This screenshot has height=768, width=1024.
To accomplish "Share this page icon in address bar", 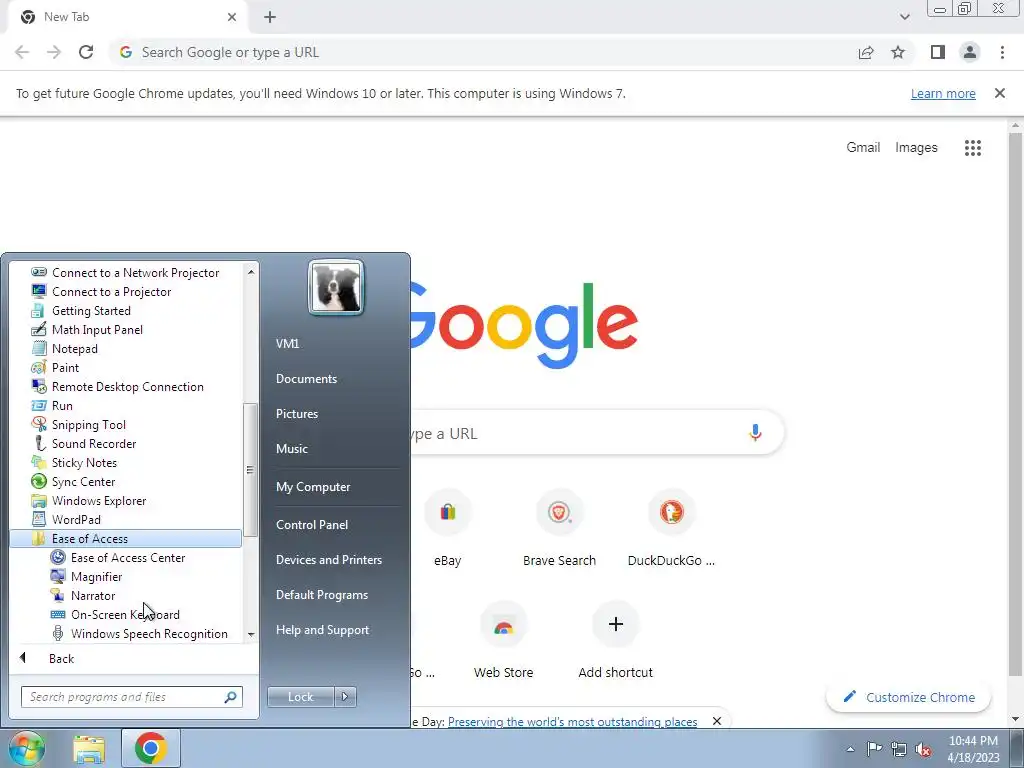I will (866, 52).
